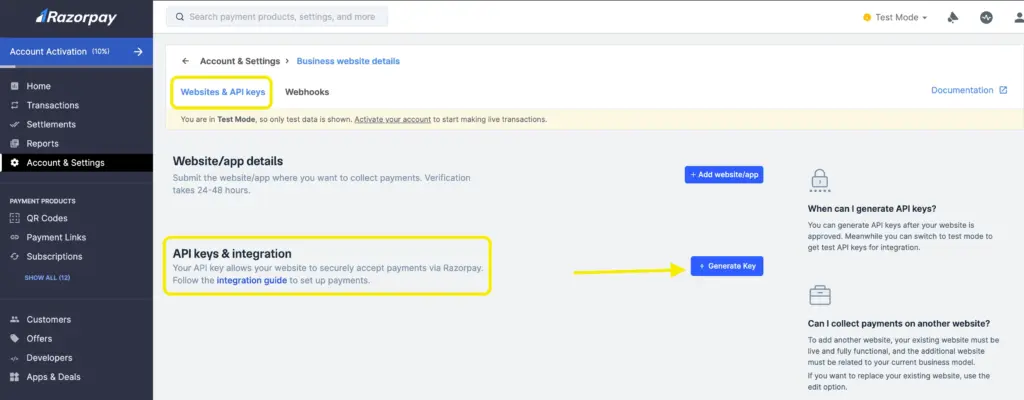Viewport: 1024px width, 400px height.
Task: Click the Add website/app button
Action: (724, 175)
